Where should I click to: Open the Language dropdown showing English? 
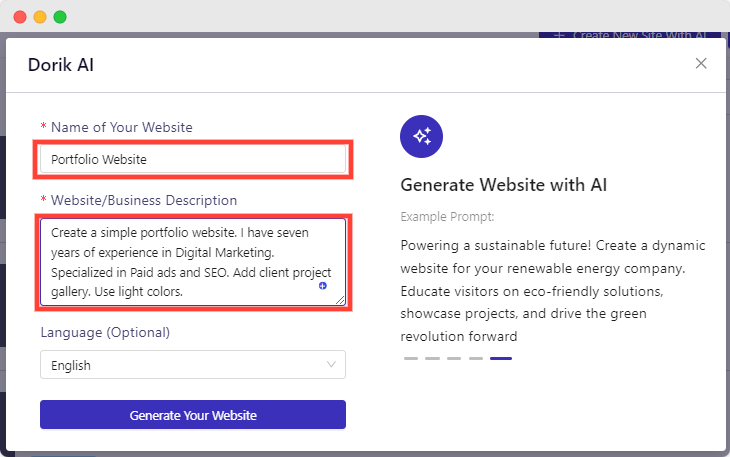(193, 364)
